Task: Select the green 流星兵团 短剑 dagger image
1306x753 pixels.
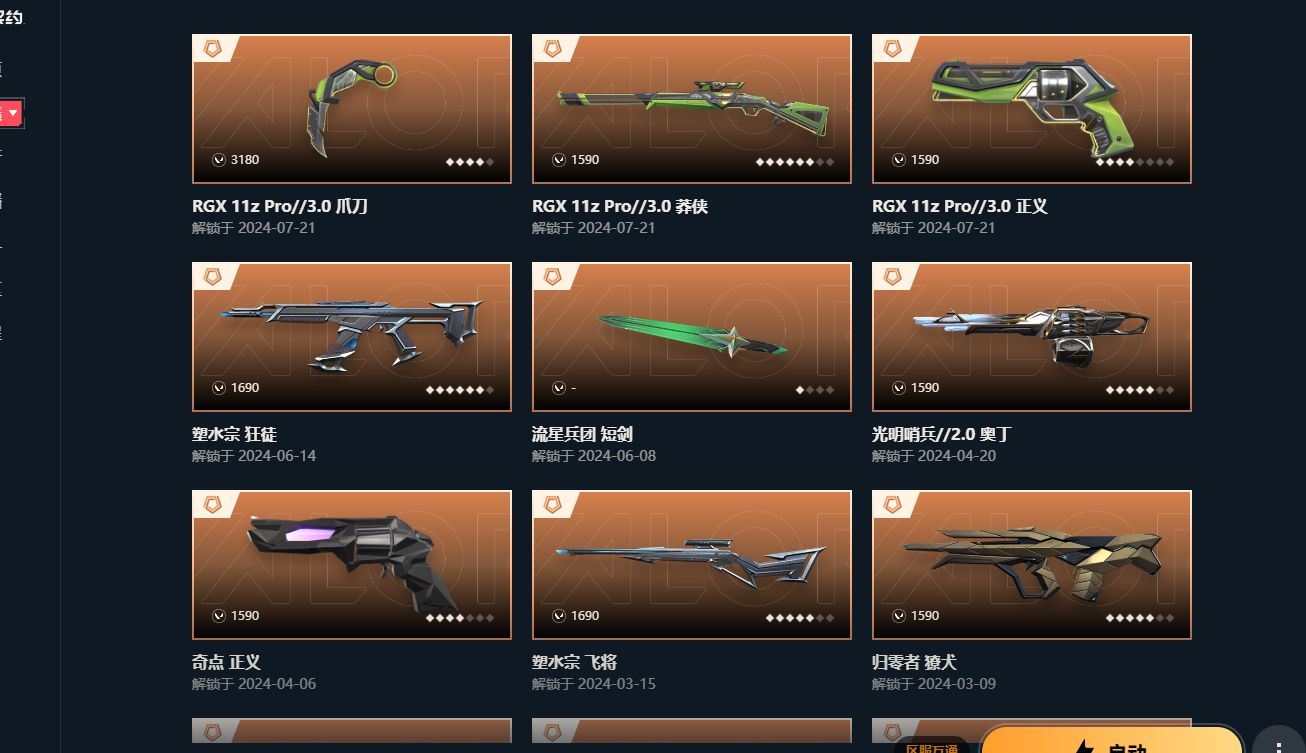Action: (692, 337)
